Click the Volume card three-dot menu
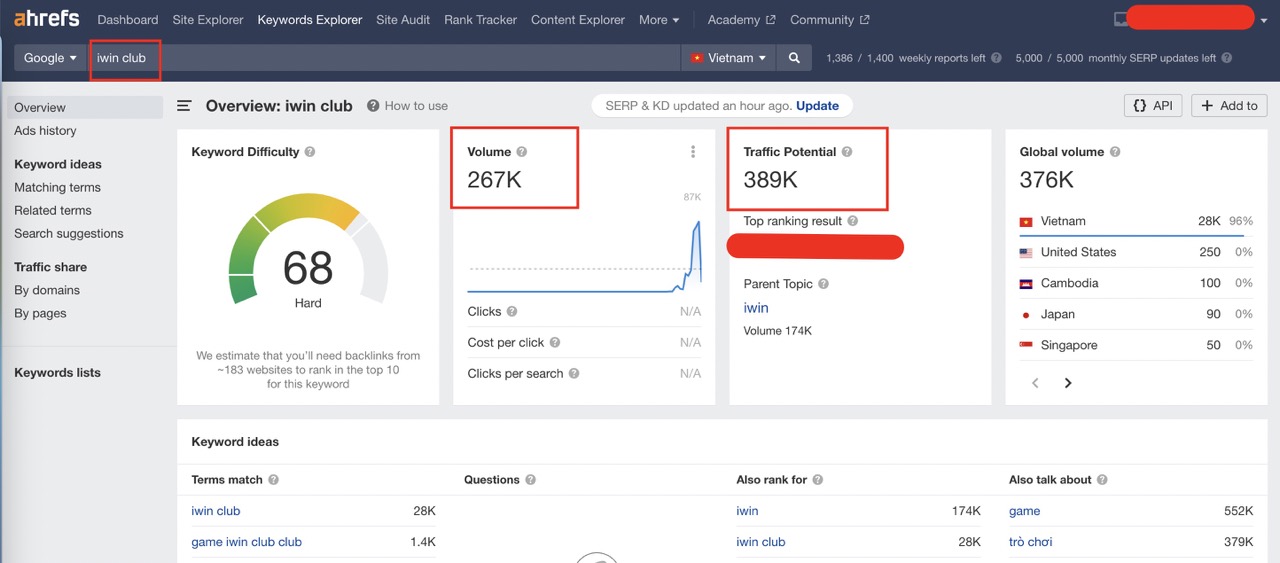1280x563 pixels. (x=693, y=152)
